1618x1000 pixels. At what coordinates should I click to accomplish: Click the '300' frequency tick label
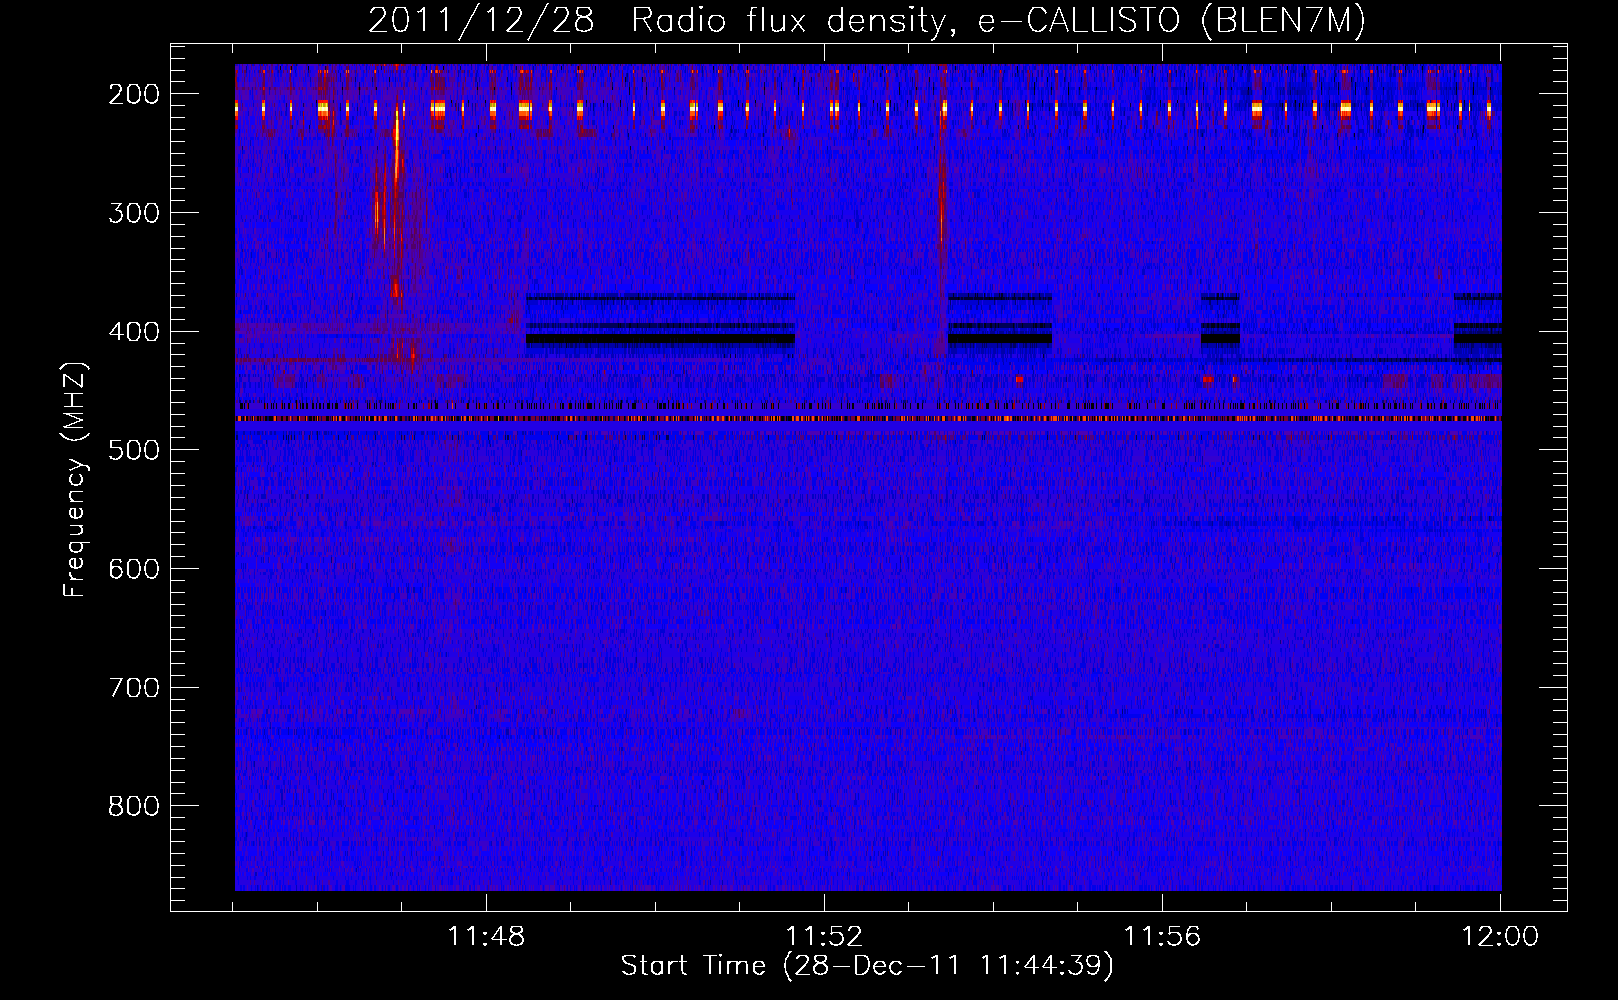[x=134, y=213]
